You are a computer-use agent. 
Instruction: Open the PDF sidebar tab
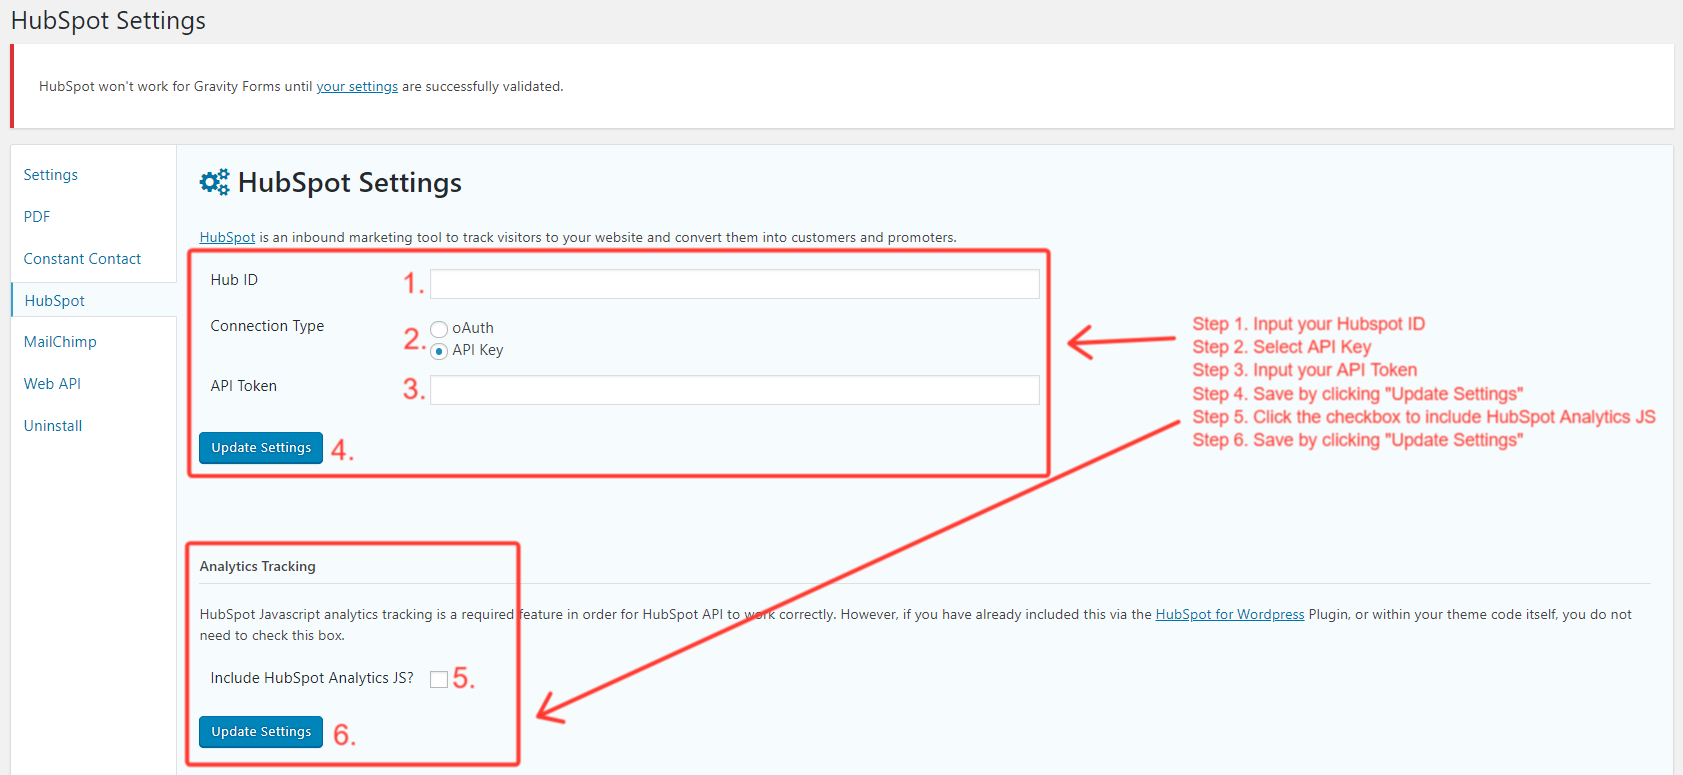point(37,217)
